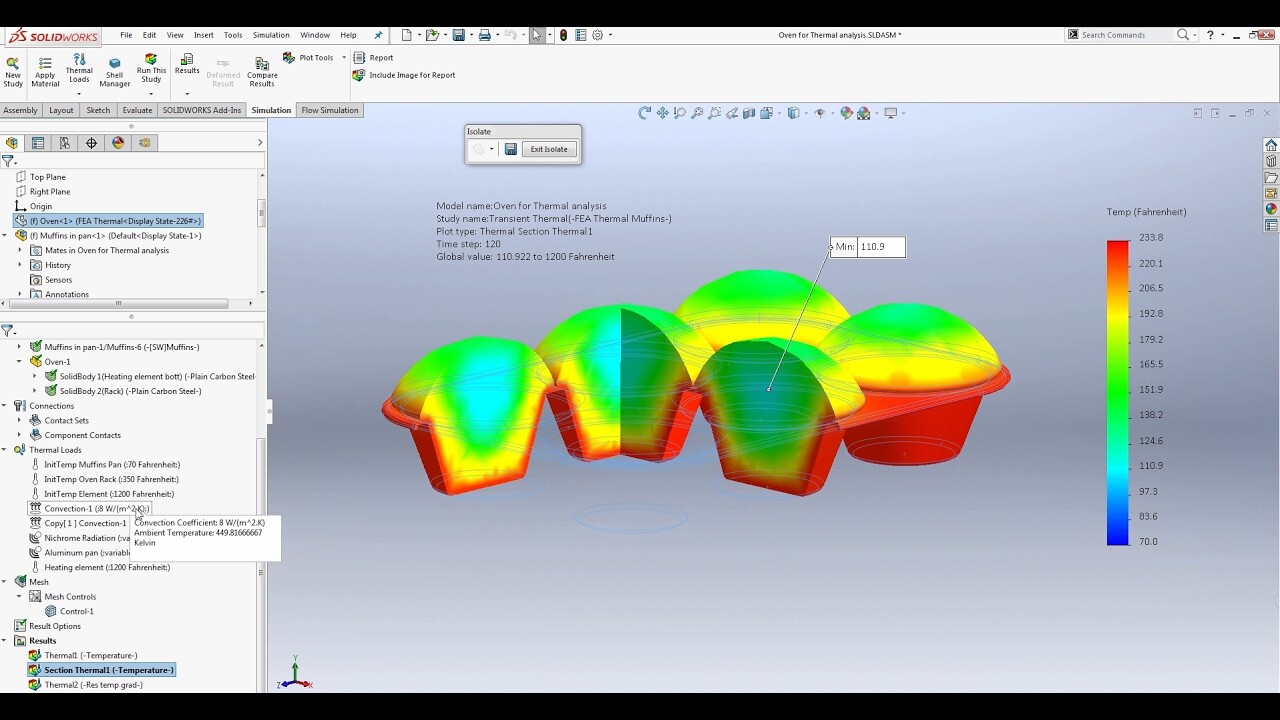Click the Section View icon
This screenshot has height=720, width=1280.
pyautogui.click(x=750, y=113)
